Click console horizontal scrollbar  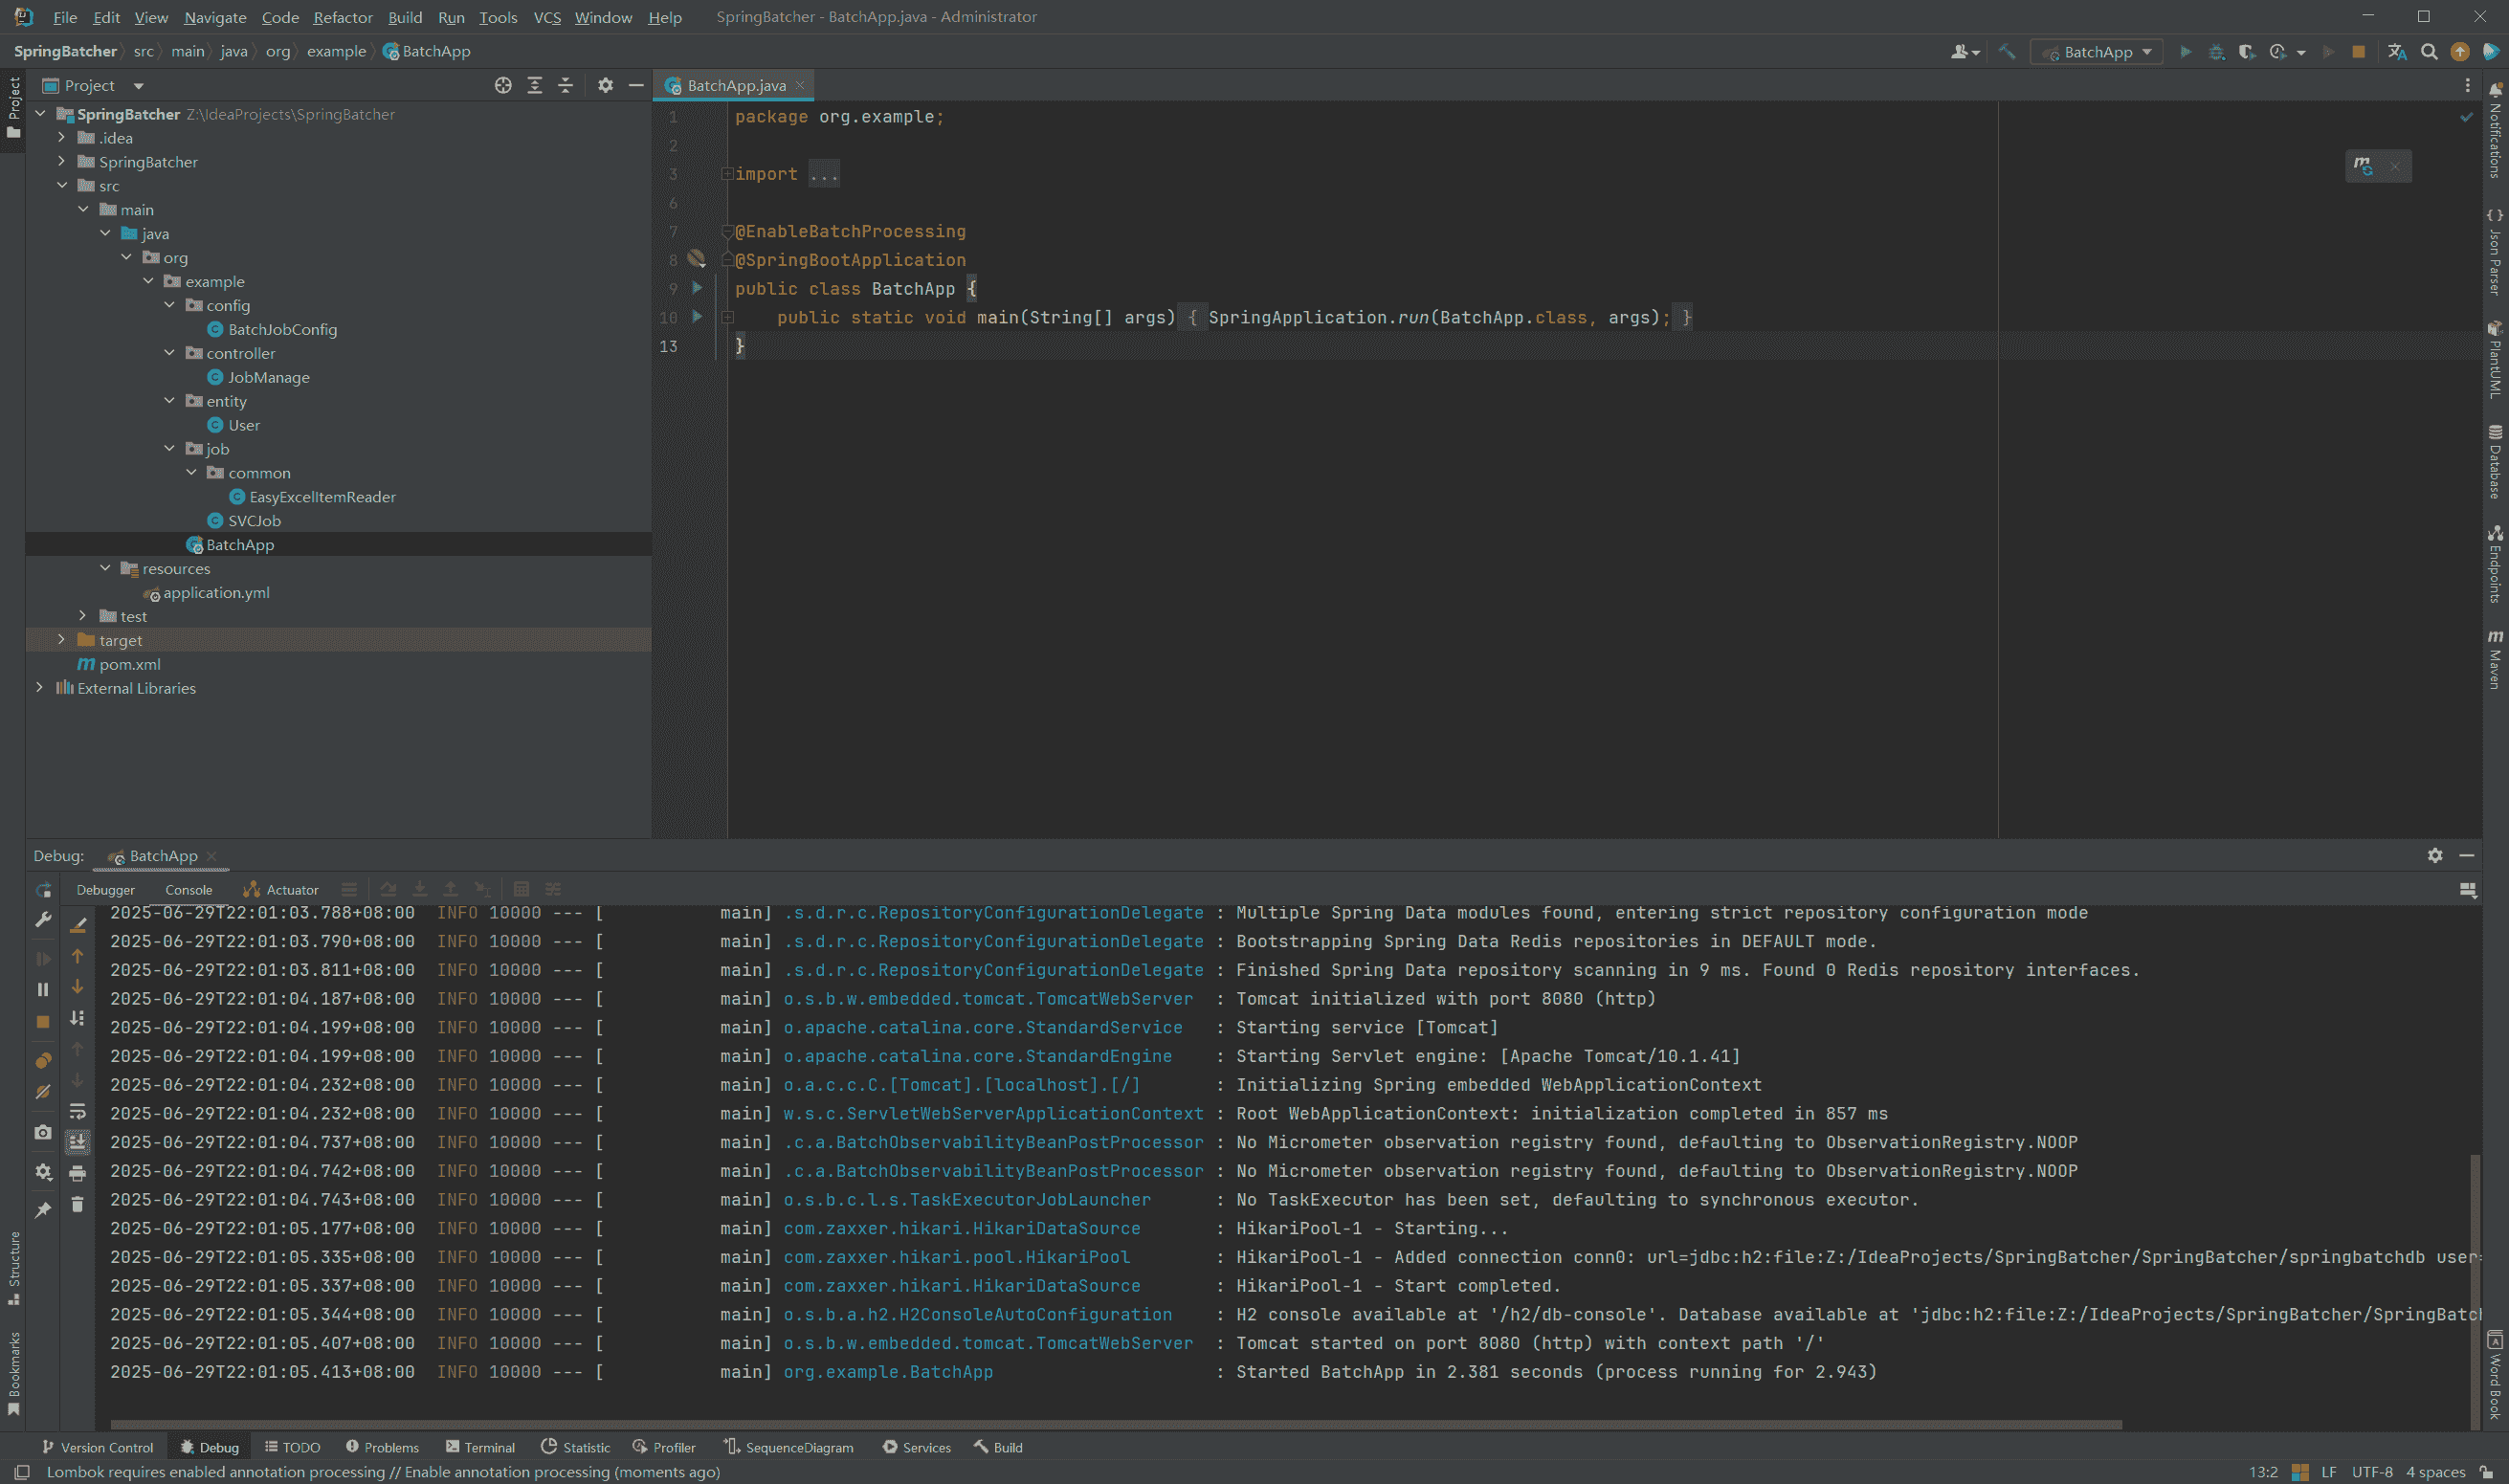tap(1116, 1424)
